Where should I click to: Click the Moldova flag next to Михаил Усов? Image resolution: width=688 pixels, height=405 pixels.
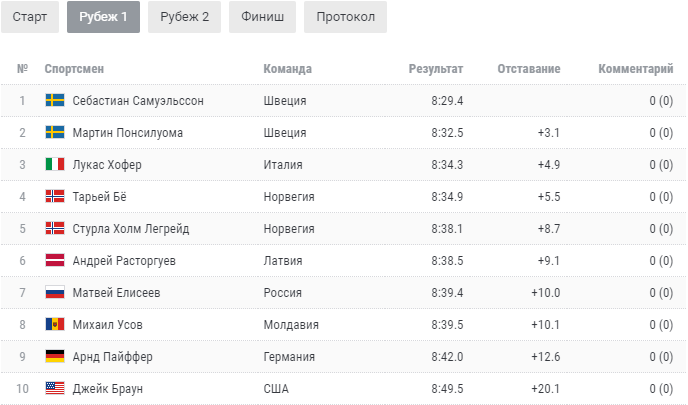(x=55, y=325)
